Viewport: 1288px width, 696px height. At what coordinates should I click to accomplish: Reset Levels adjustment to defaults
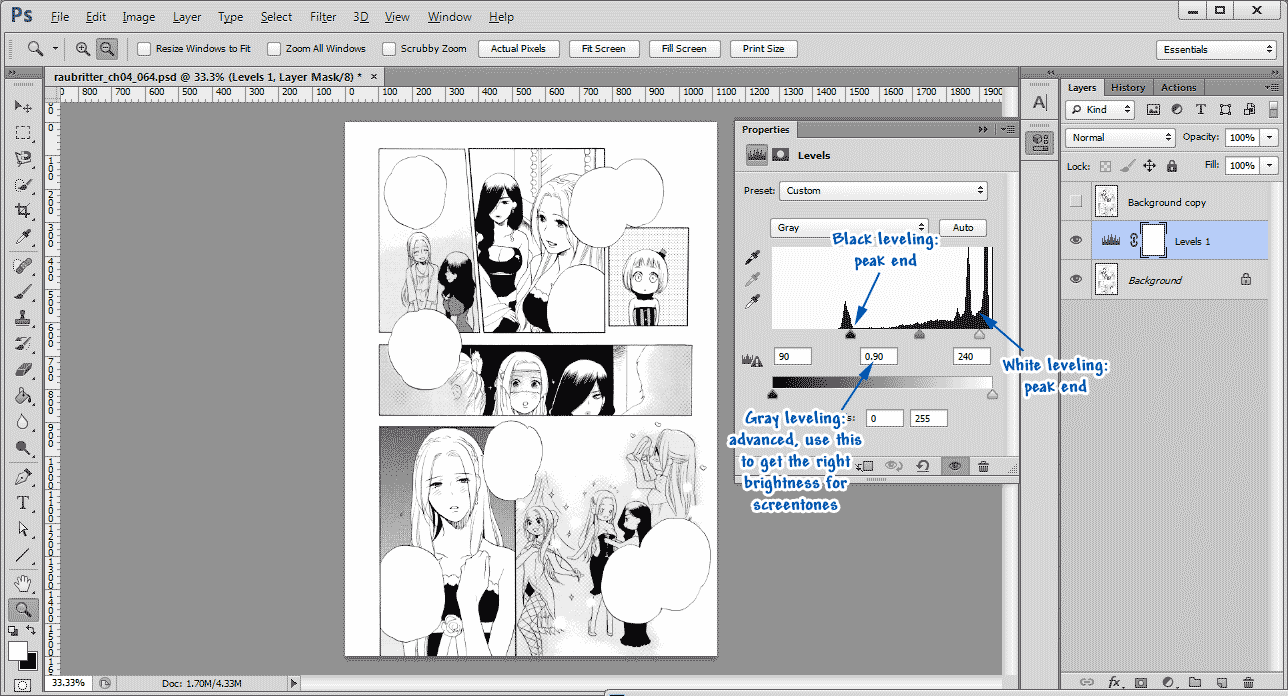(x=922, y=466)
